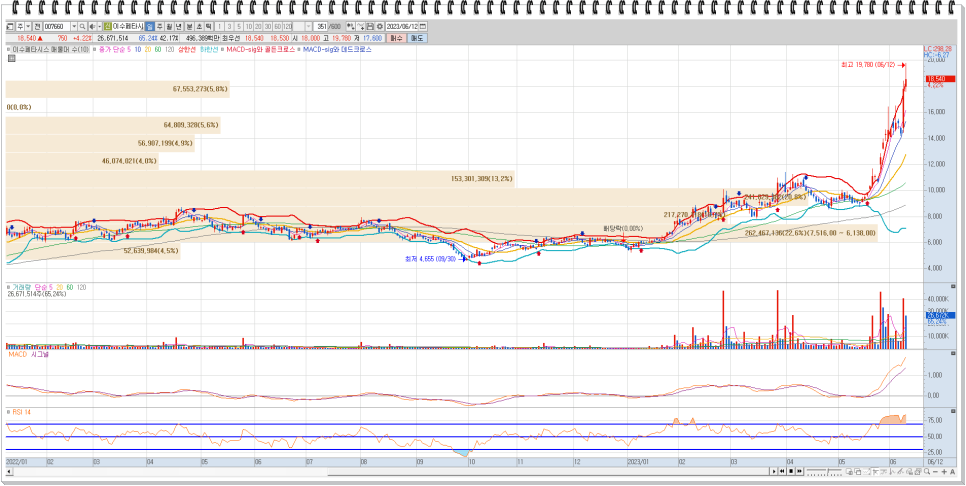Viewport: 966px width, 486px height.
Task: Click the 매도 sell button
Action: click(x=418, y=38)
